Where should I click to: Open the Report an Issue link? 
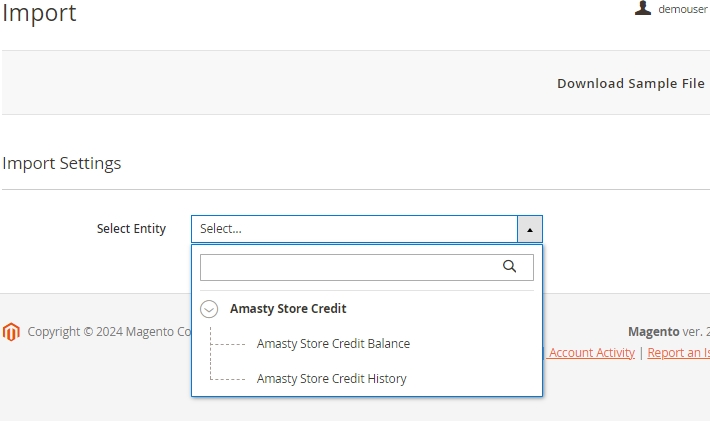(678, 353)
